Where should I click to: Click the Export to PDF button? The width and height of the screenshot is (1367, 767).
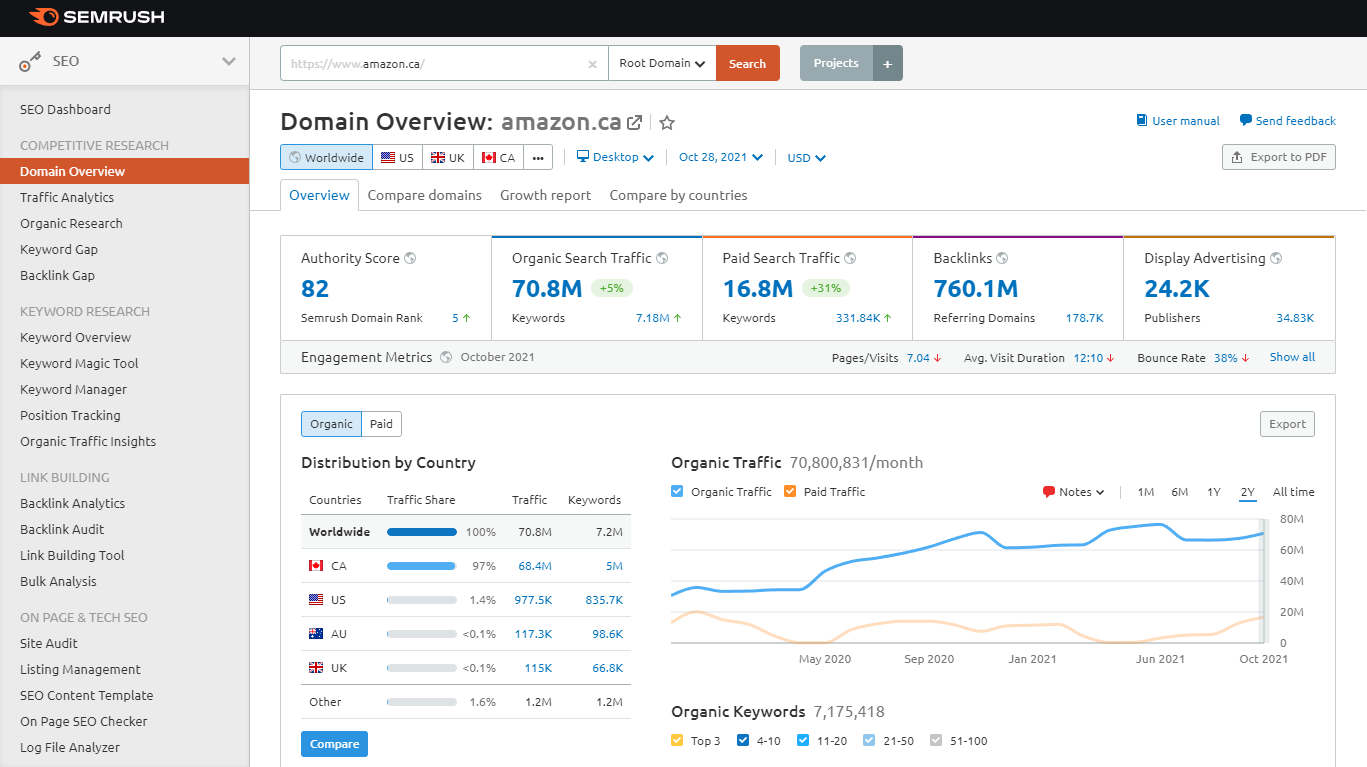[x=1278, y=157]
